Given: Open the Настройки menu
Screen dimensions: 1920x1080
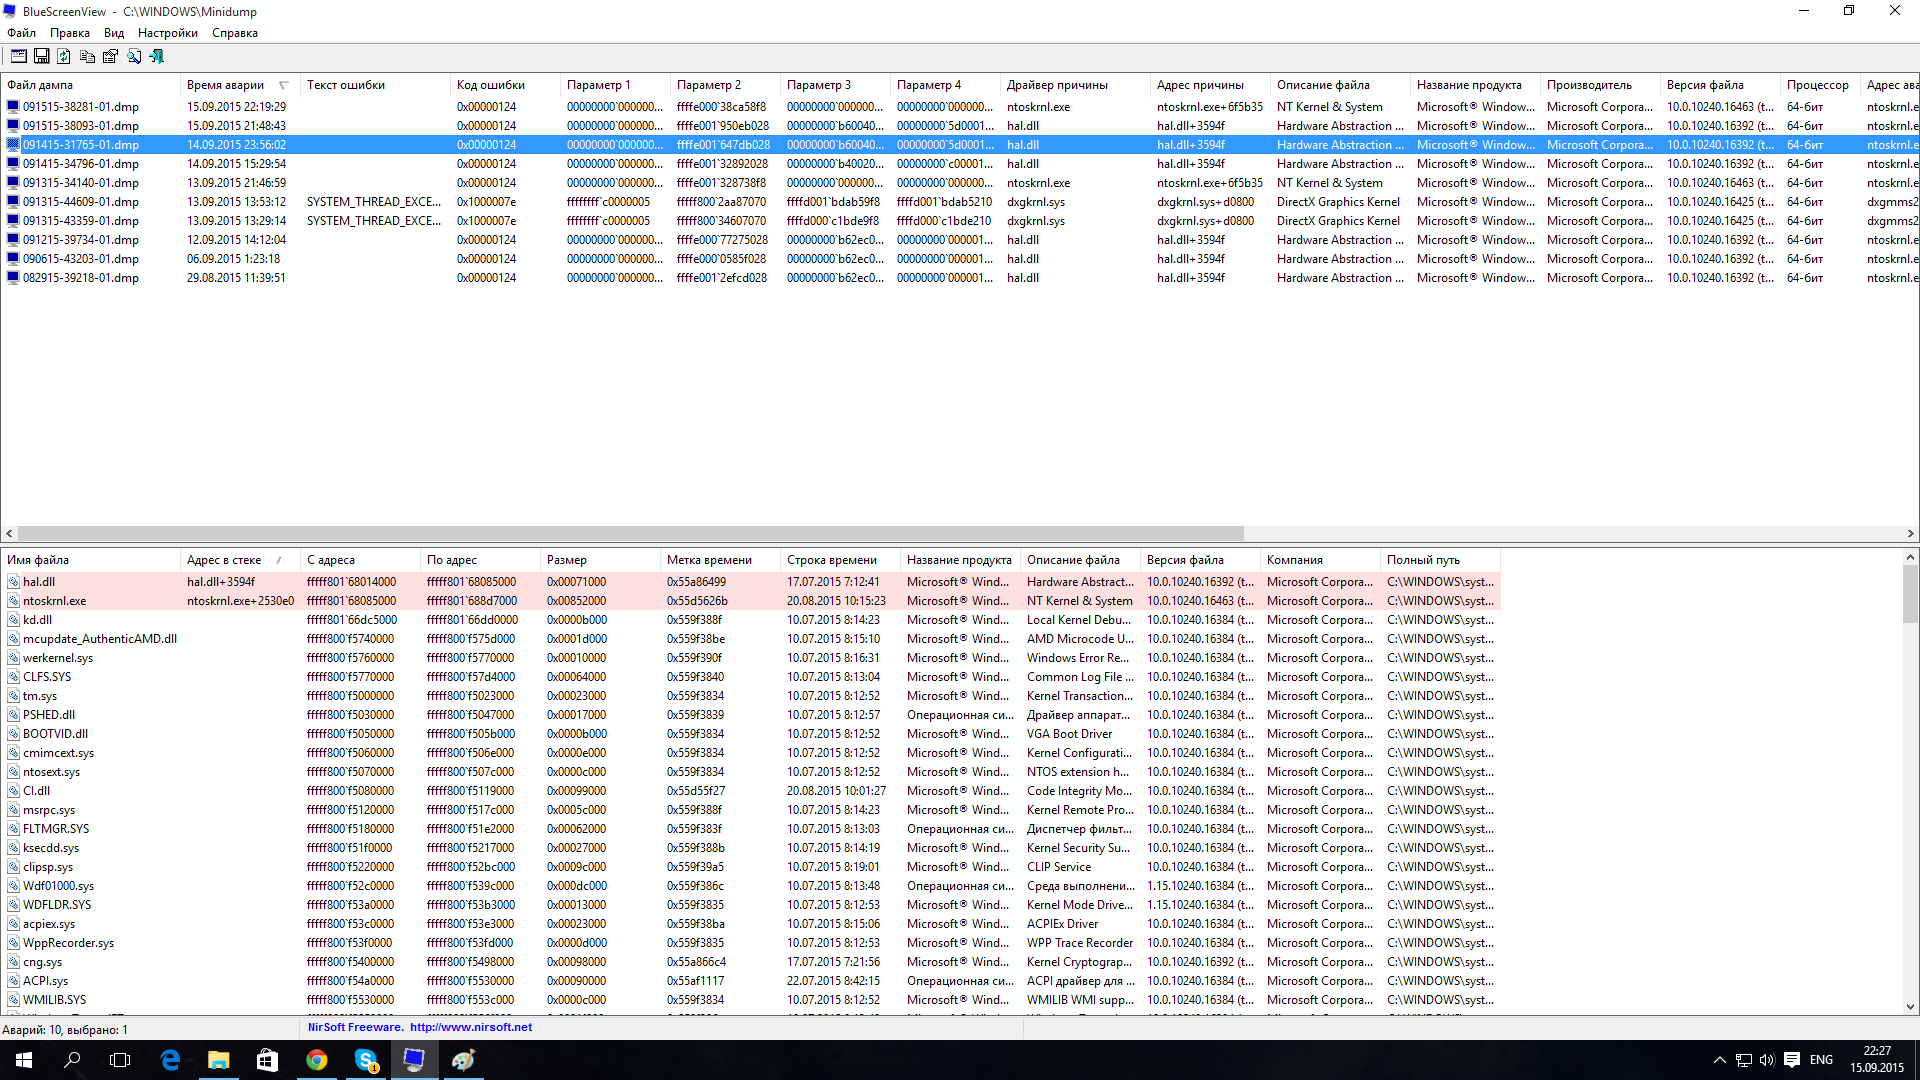Looking at the screenshot, I should coord(167,33).
